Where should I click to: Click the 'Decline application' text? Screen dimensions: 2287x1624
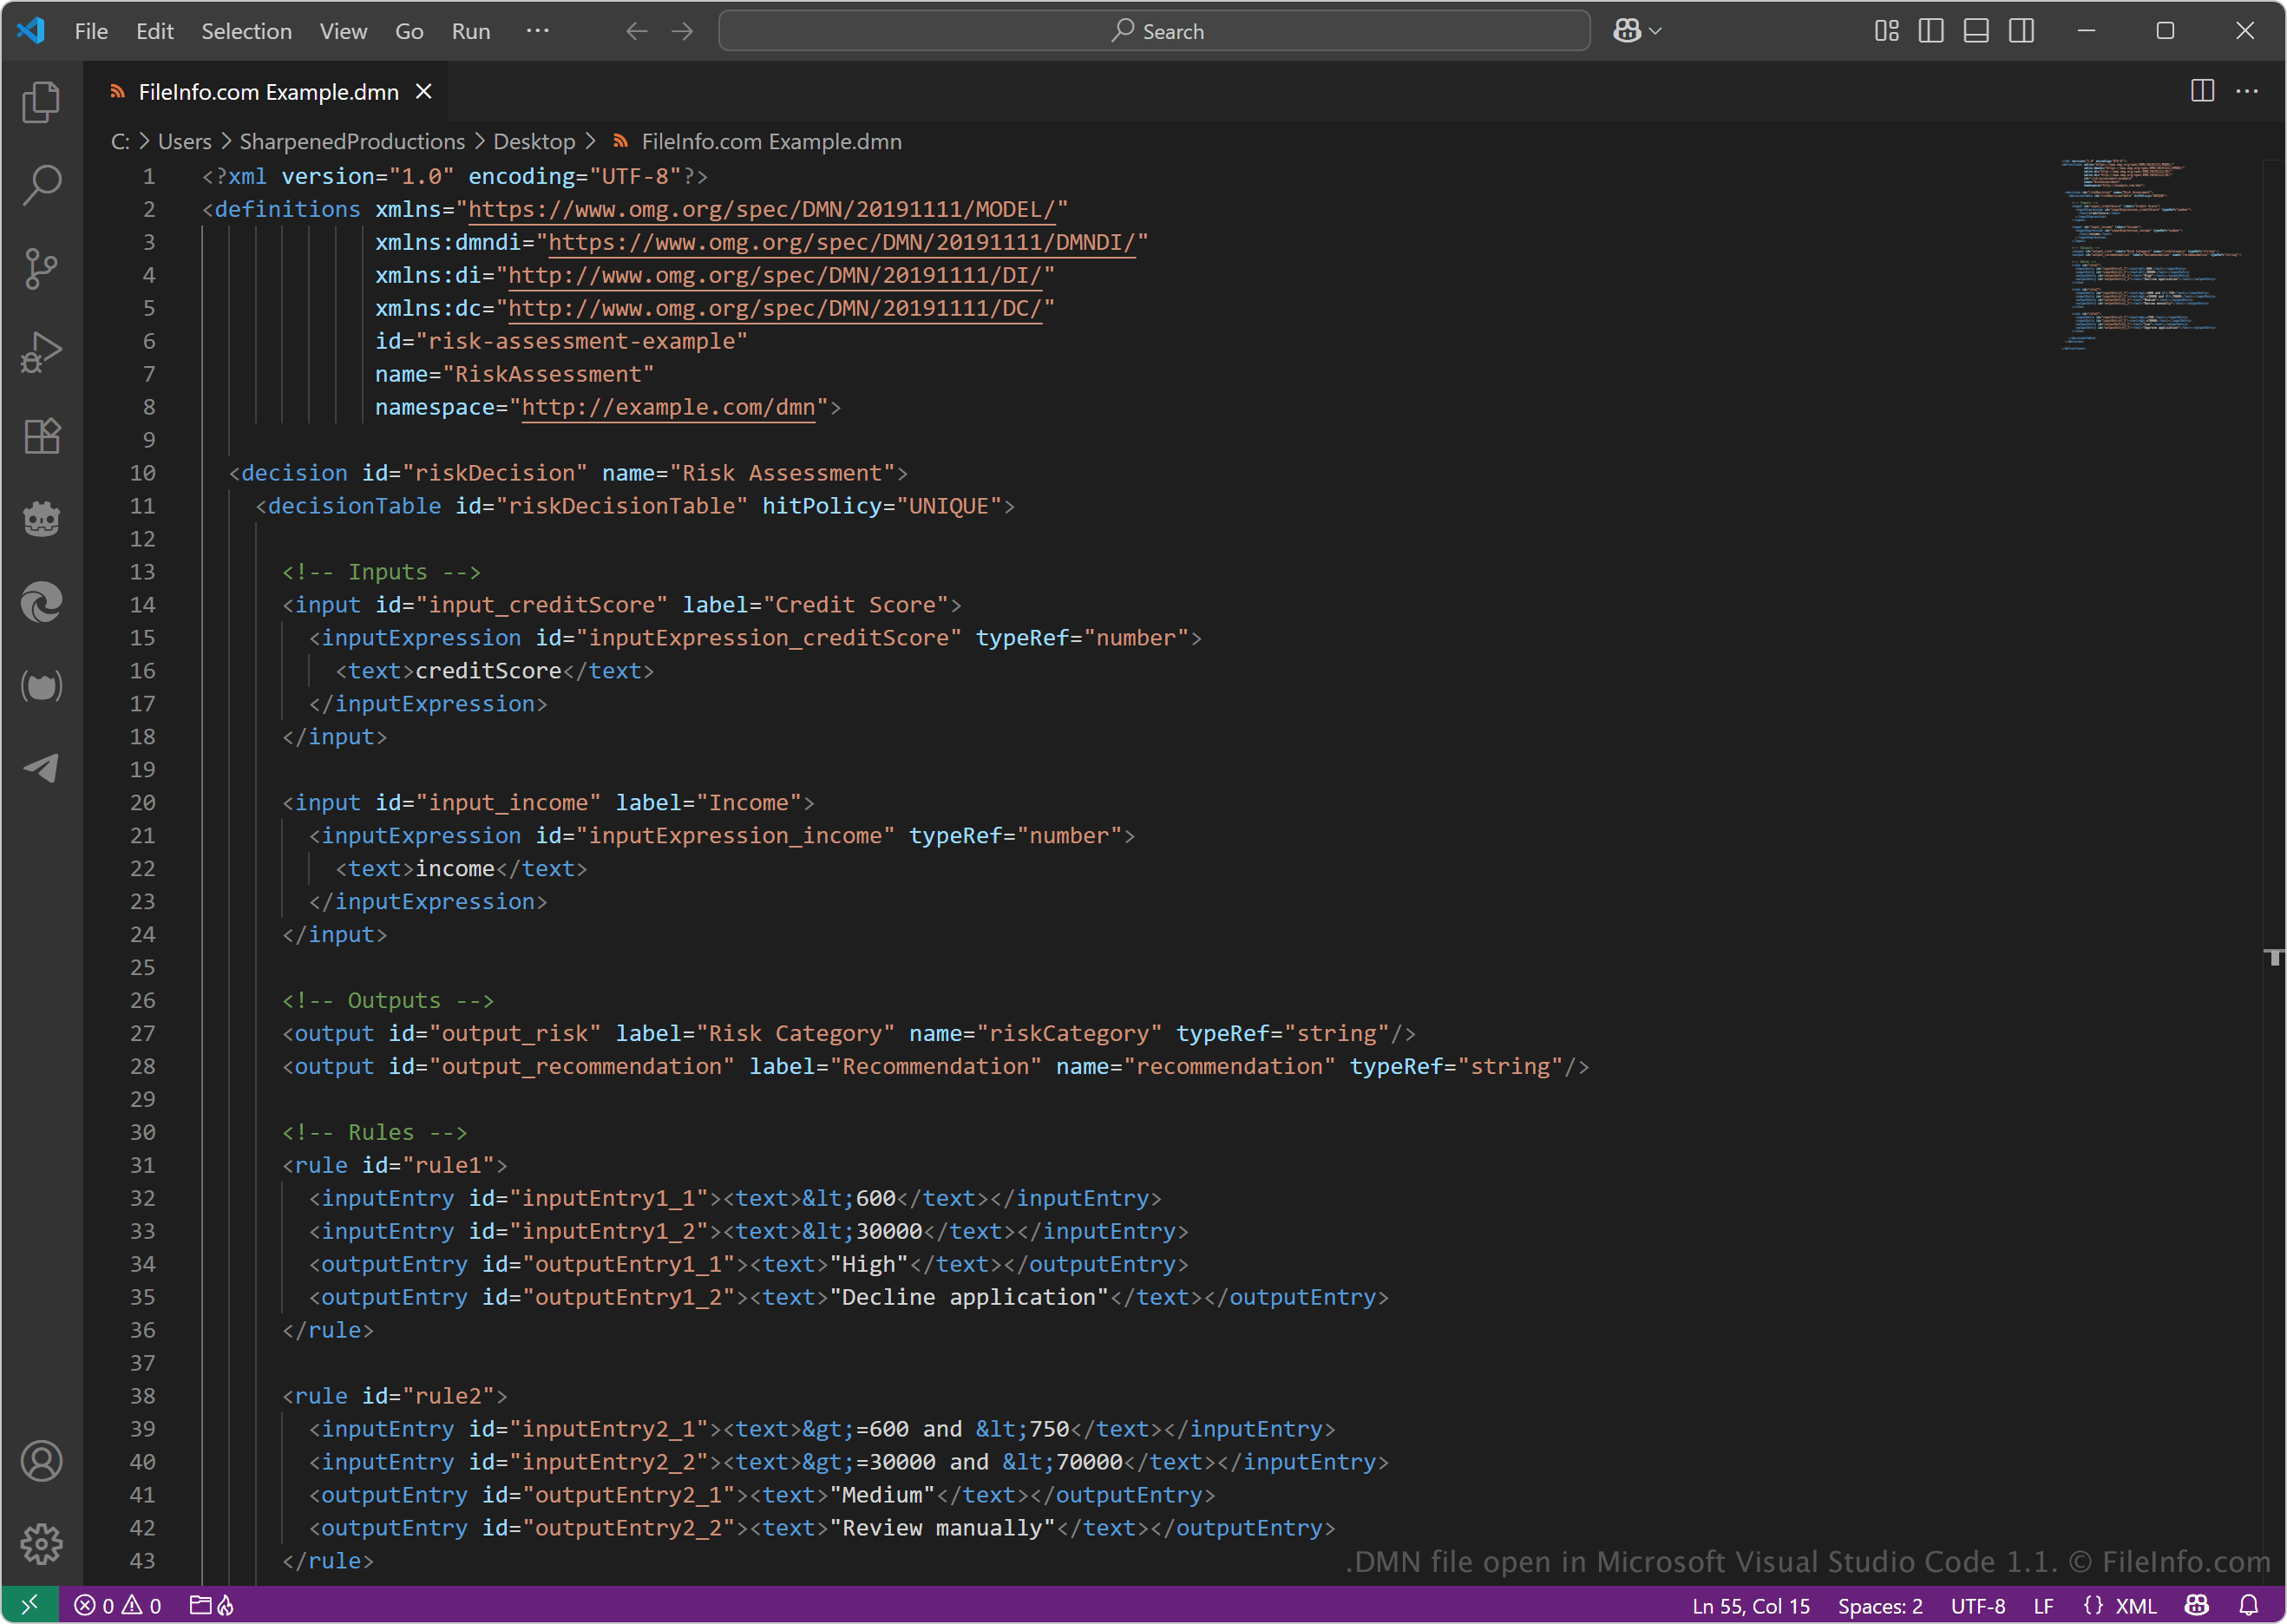[x=969, y=1297]
